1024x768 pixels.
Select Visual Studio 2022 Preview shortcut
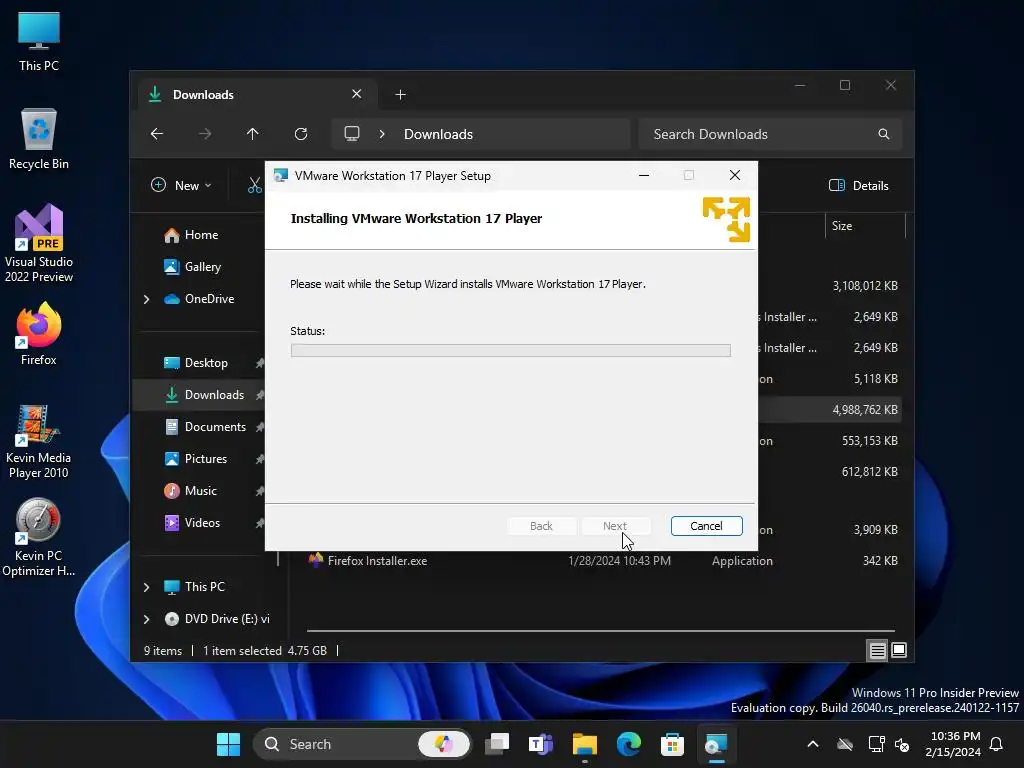pos(39,244)
